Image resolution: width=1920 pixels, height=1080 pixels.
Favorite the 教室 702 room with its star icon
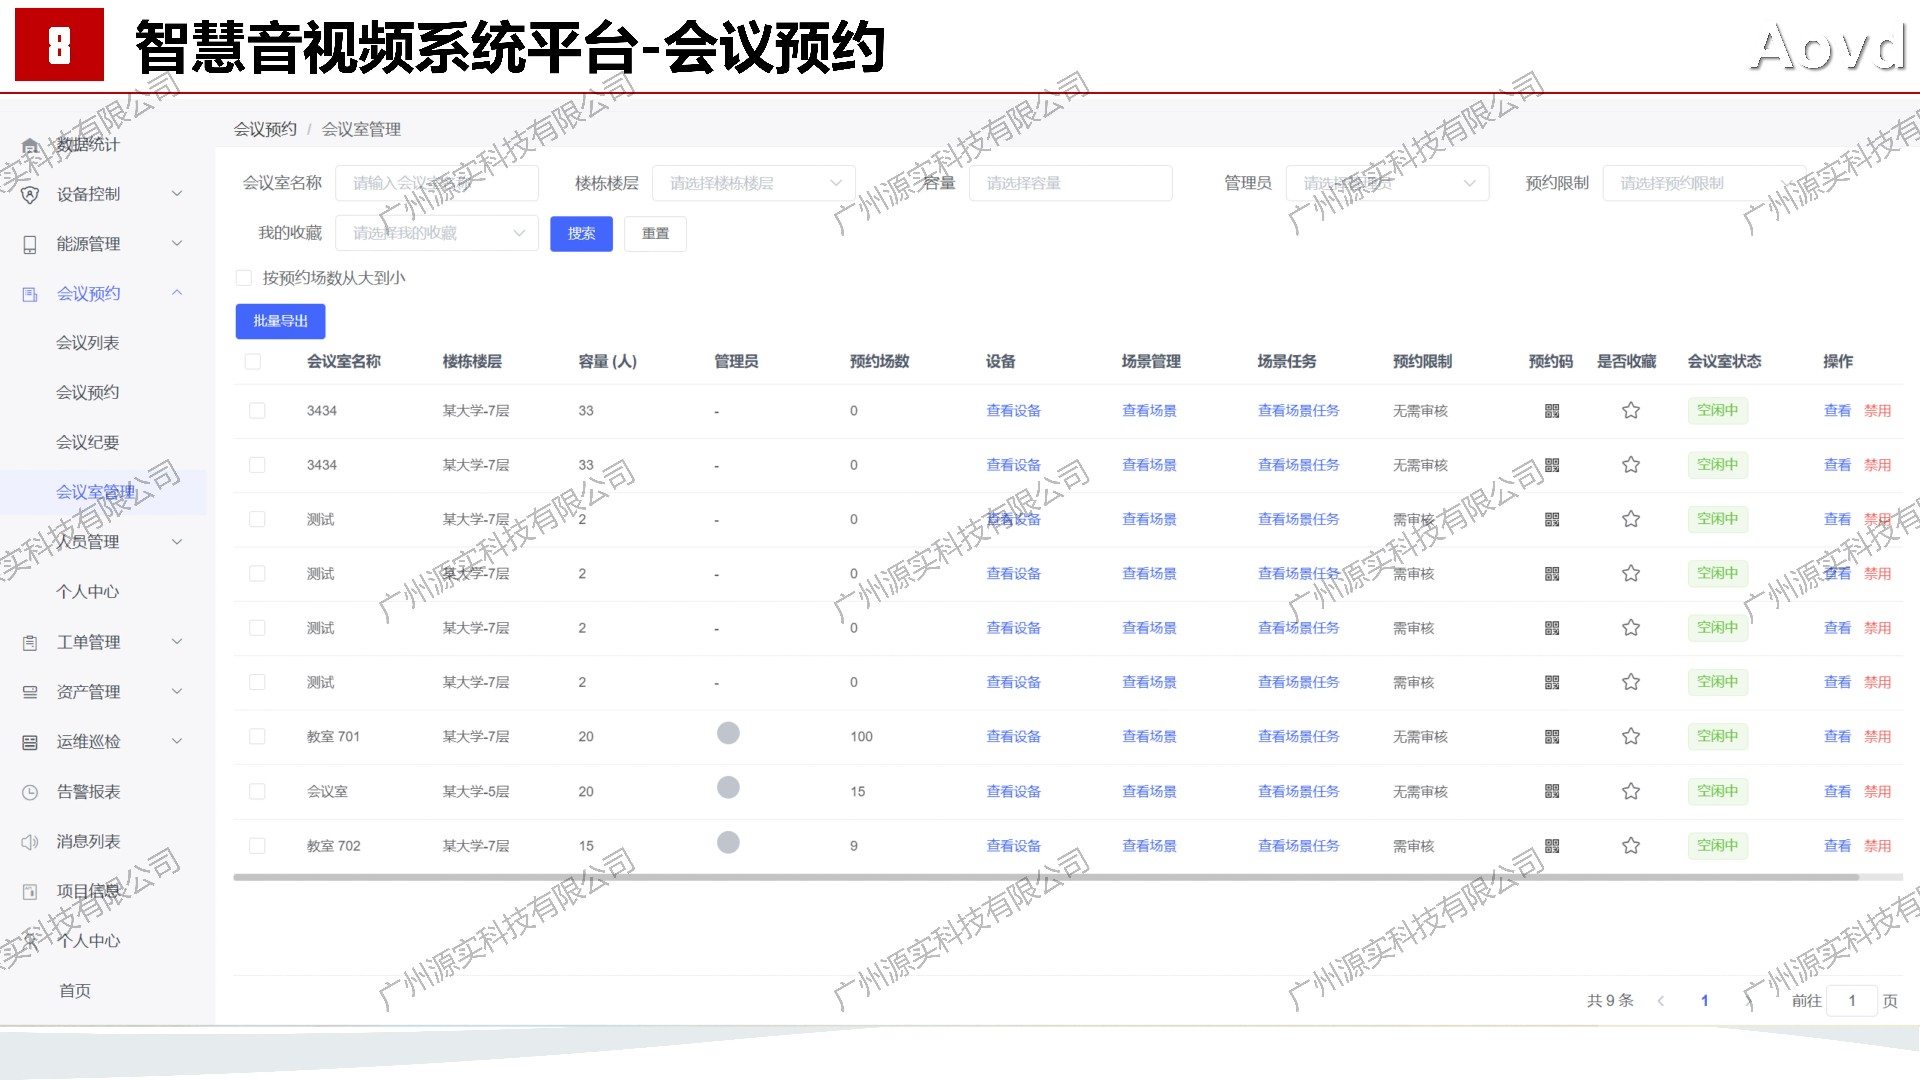coord(1630,846)
